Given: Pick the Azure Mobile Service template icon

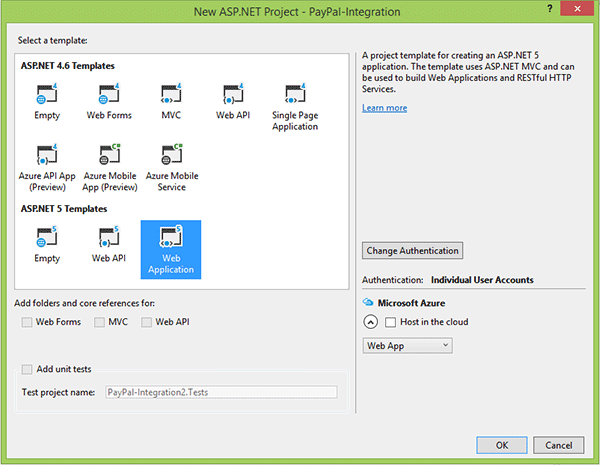Looking at the screenshot, I should click(x=172, y=155).
